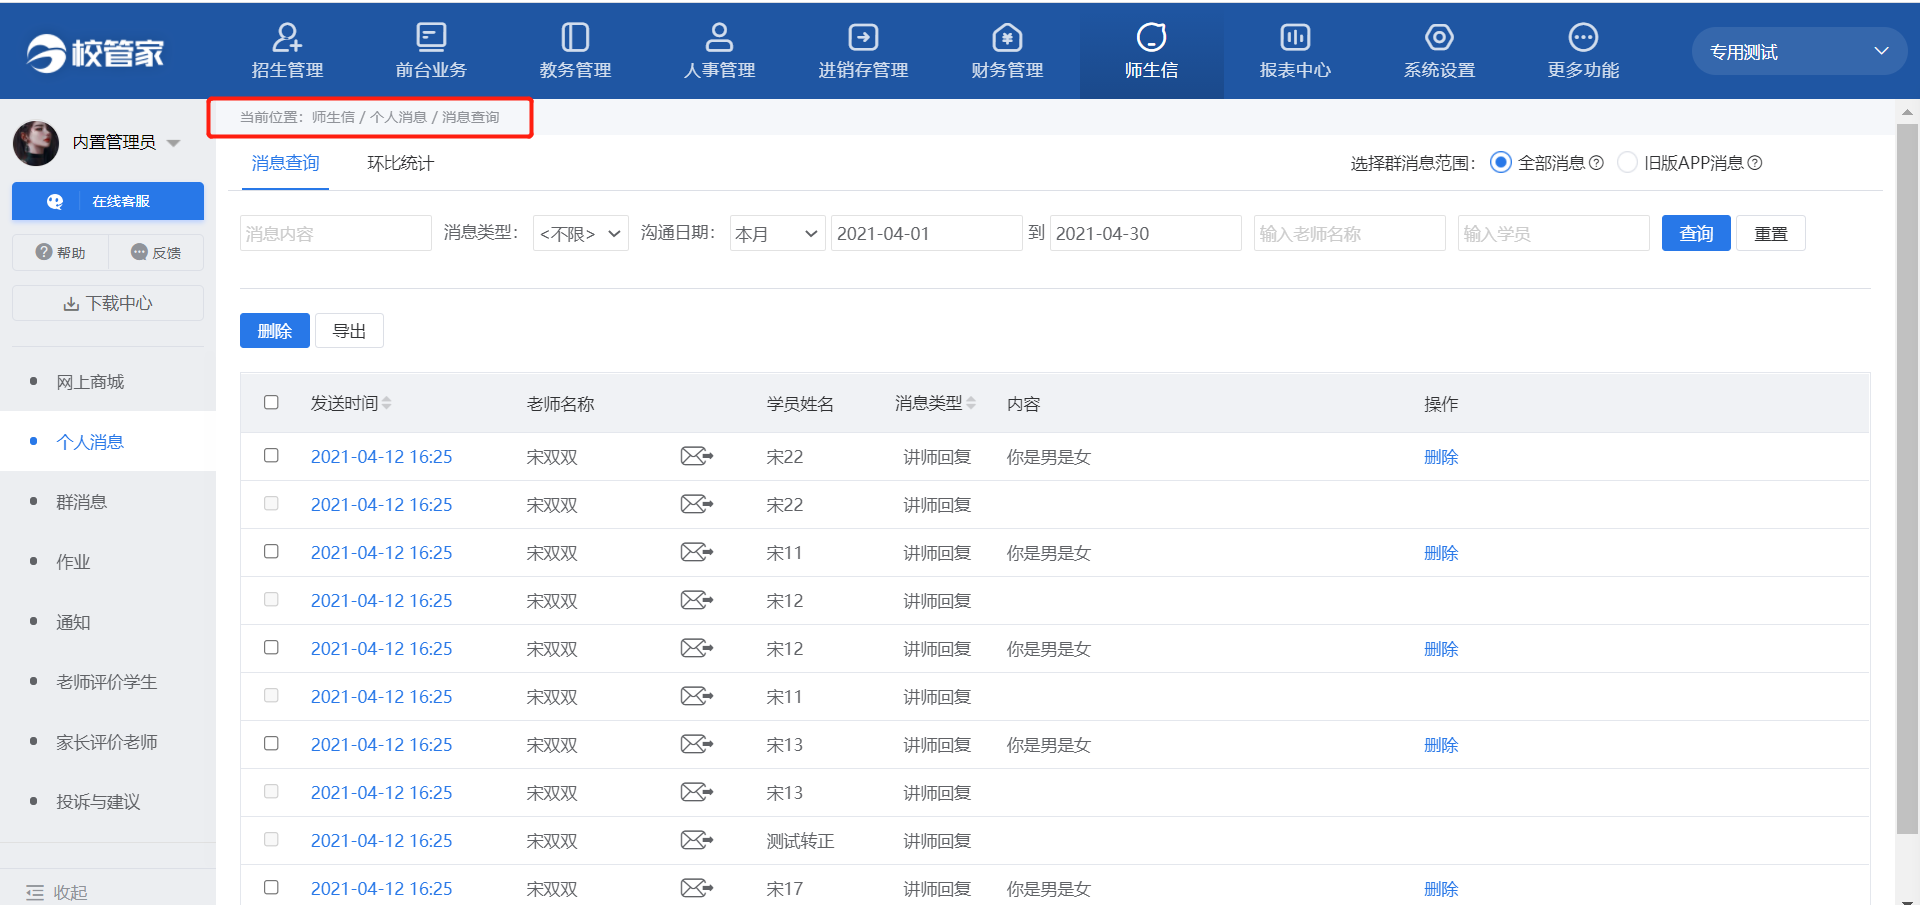Open 群消息 in the sidebar
This screenshot has width=1920, height=905.
[81, 502]
